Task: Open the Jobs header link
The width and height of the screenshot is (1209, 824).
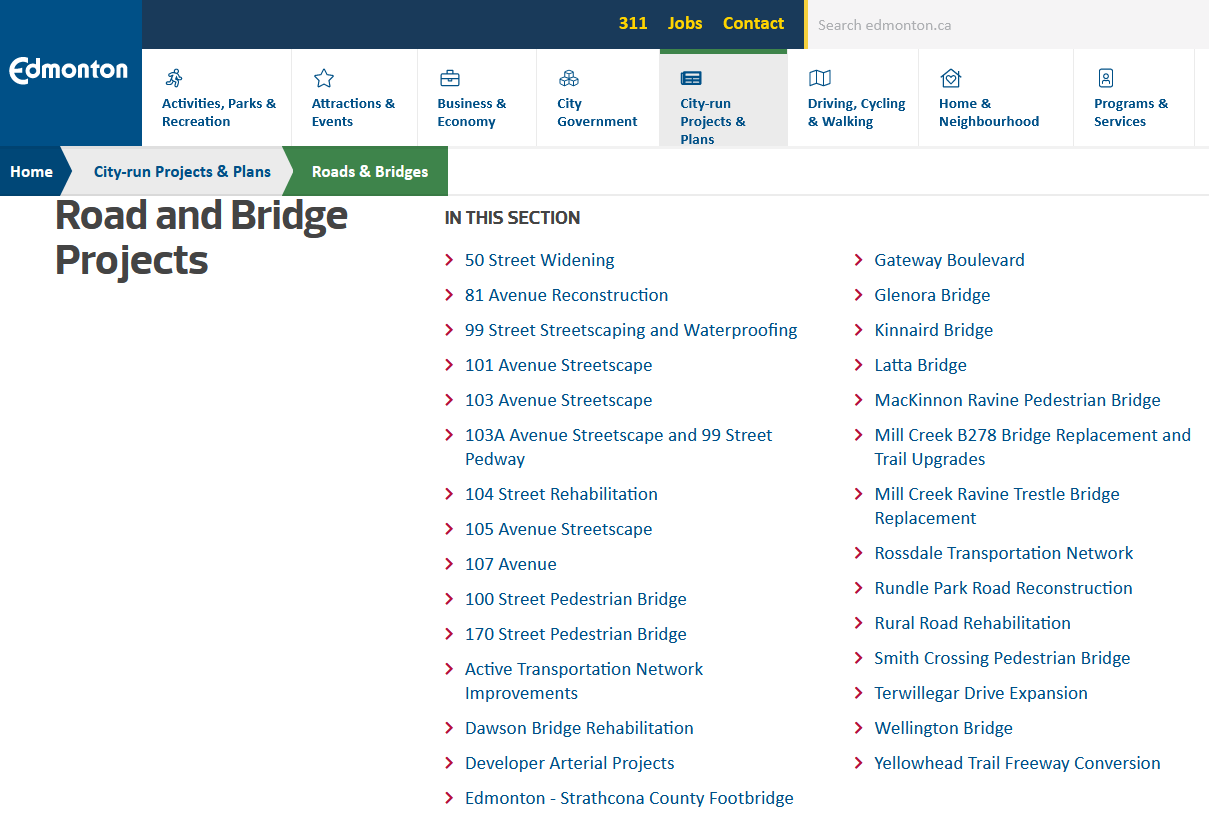Action: (x=685, y=23)
